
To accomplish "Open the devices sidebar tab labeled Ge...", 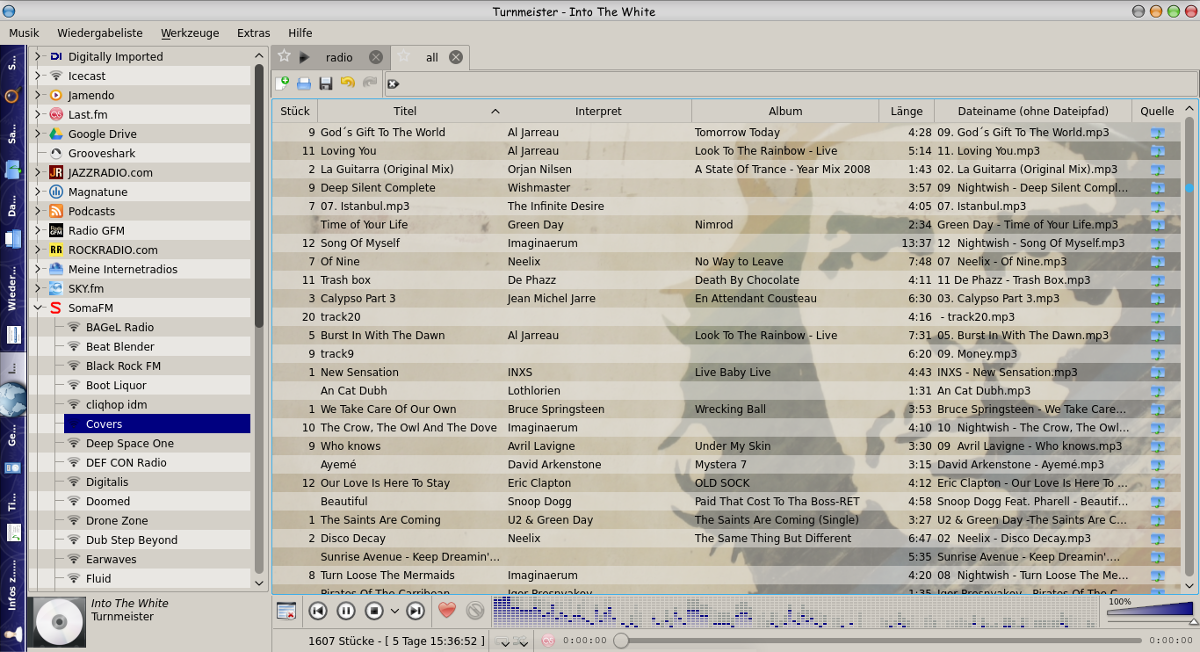I will point(12,450).
